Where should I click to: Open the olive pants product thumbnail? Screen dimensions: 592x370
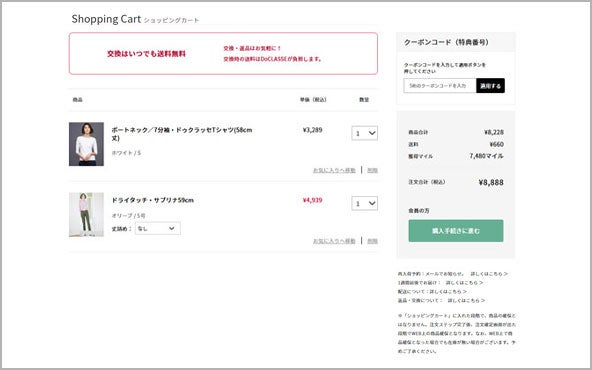pyautogui.click(x=86, y=214)
